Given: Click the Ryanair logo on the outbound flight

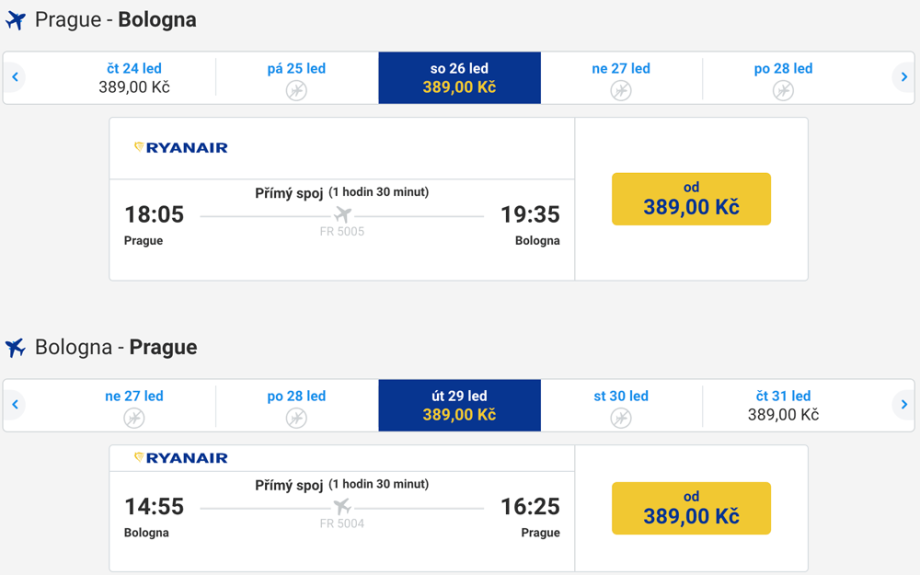Looking at the screenshot, I should click(181, 148).
